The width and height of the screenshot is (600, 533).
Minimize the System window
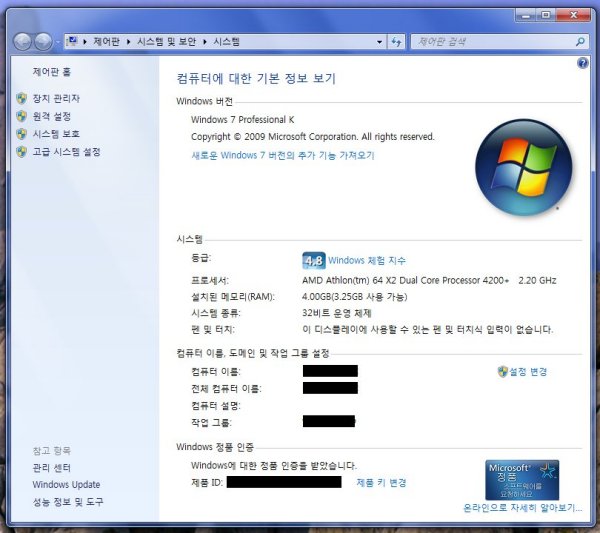click(x=526, y=15)
